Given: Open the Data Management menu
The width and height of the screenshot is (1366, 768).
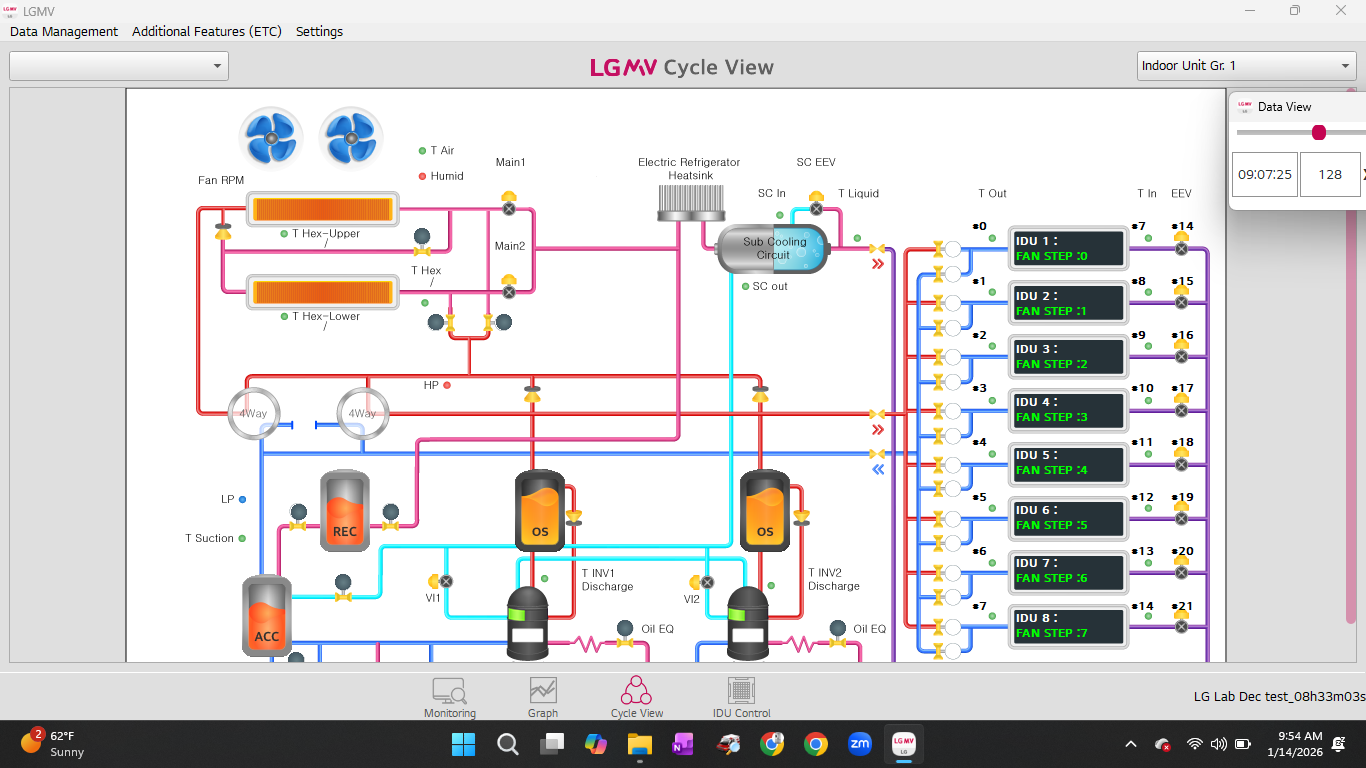Looking at the screenshot, I should (64, 31).
